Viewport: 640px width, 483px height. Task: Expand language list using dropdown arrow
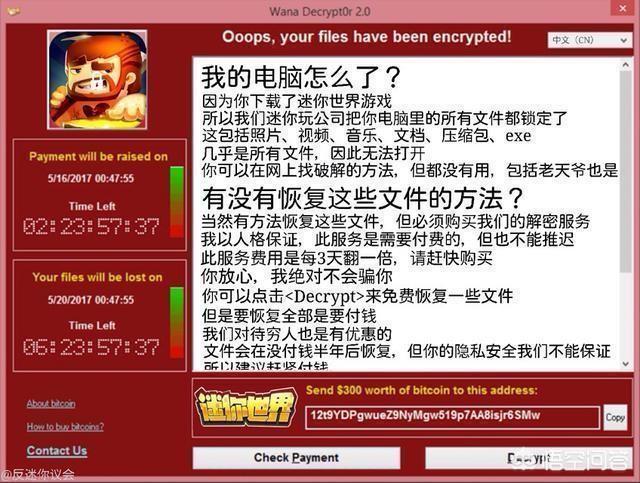[x=623, y=40]
